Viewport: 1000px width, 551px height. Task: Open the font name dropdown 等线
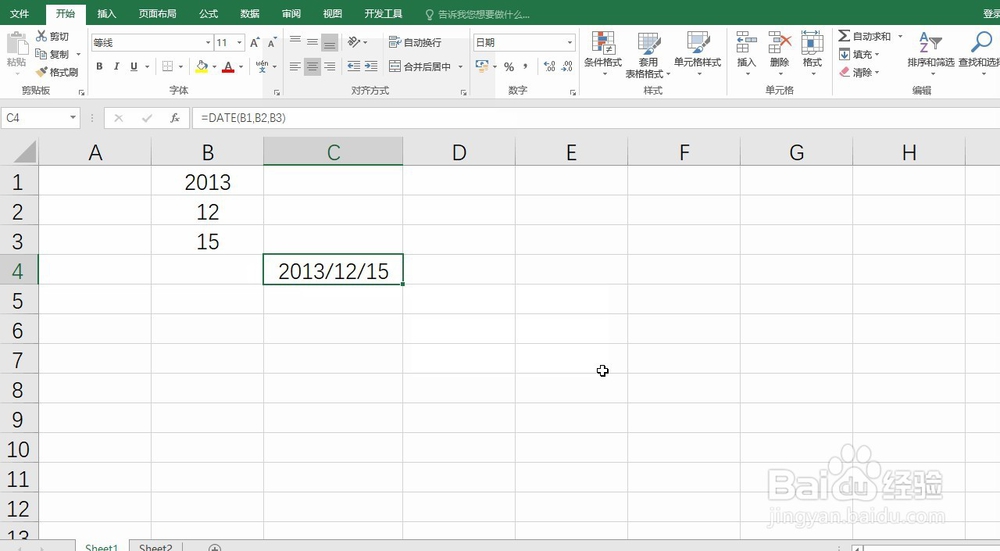pyautogui.click(x=208, y=43)
